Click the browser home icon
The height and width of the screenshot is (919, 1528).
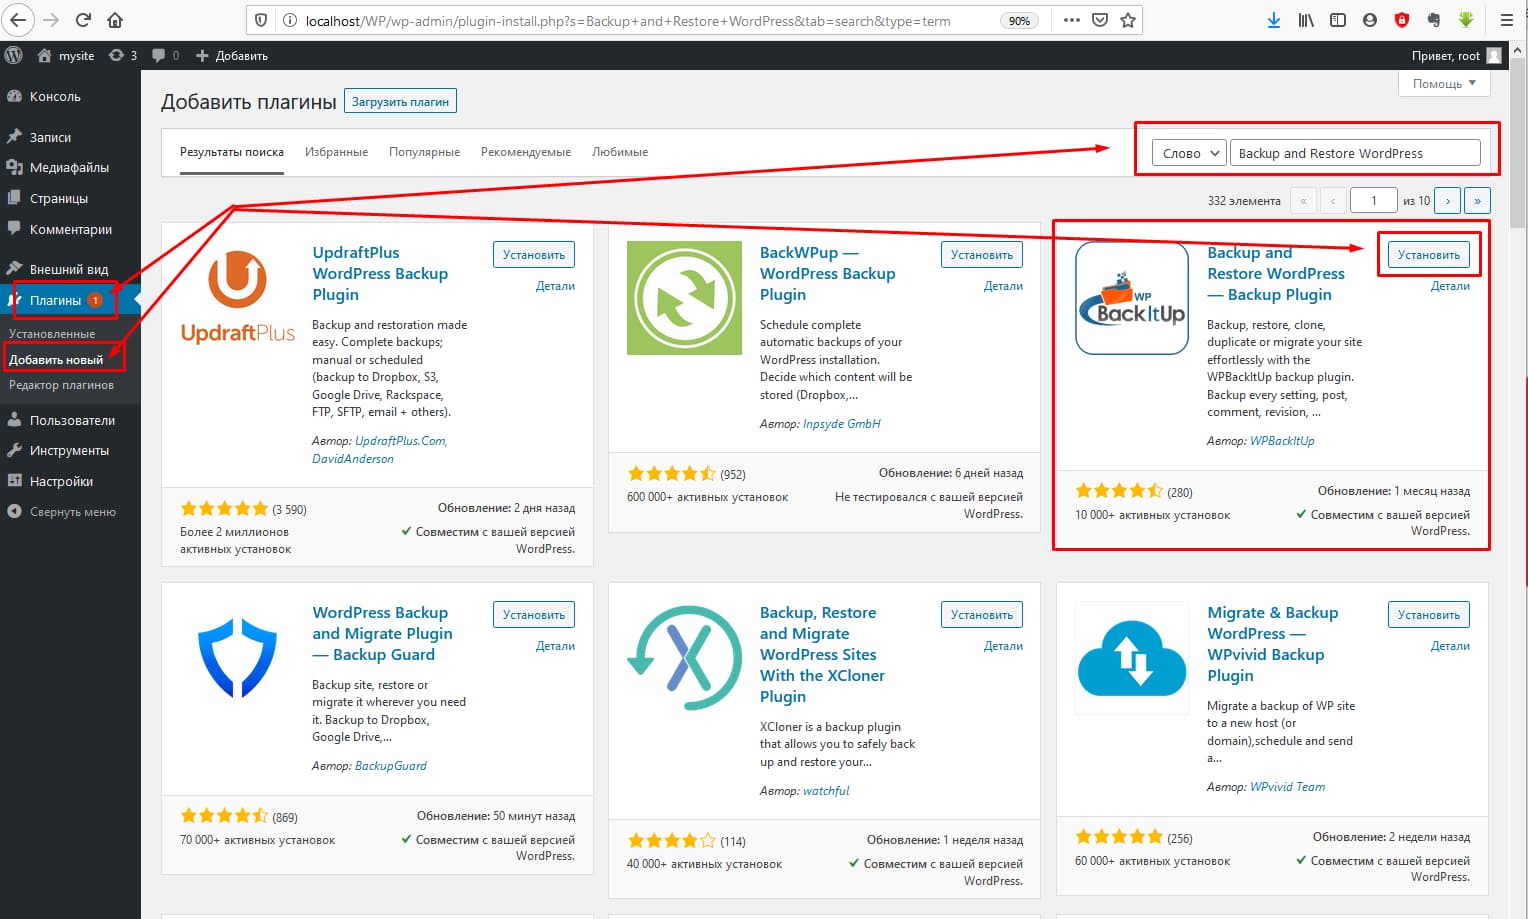point(115,20)
